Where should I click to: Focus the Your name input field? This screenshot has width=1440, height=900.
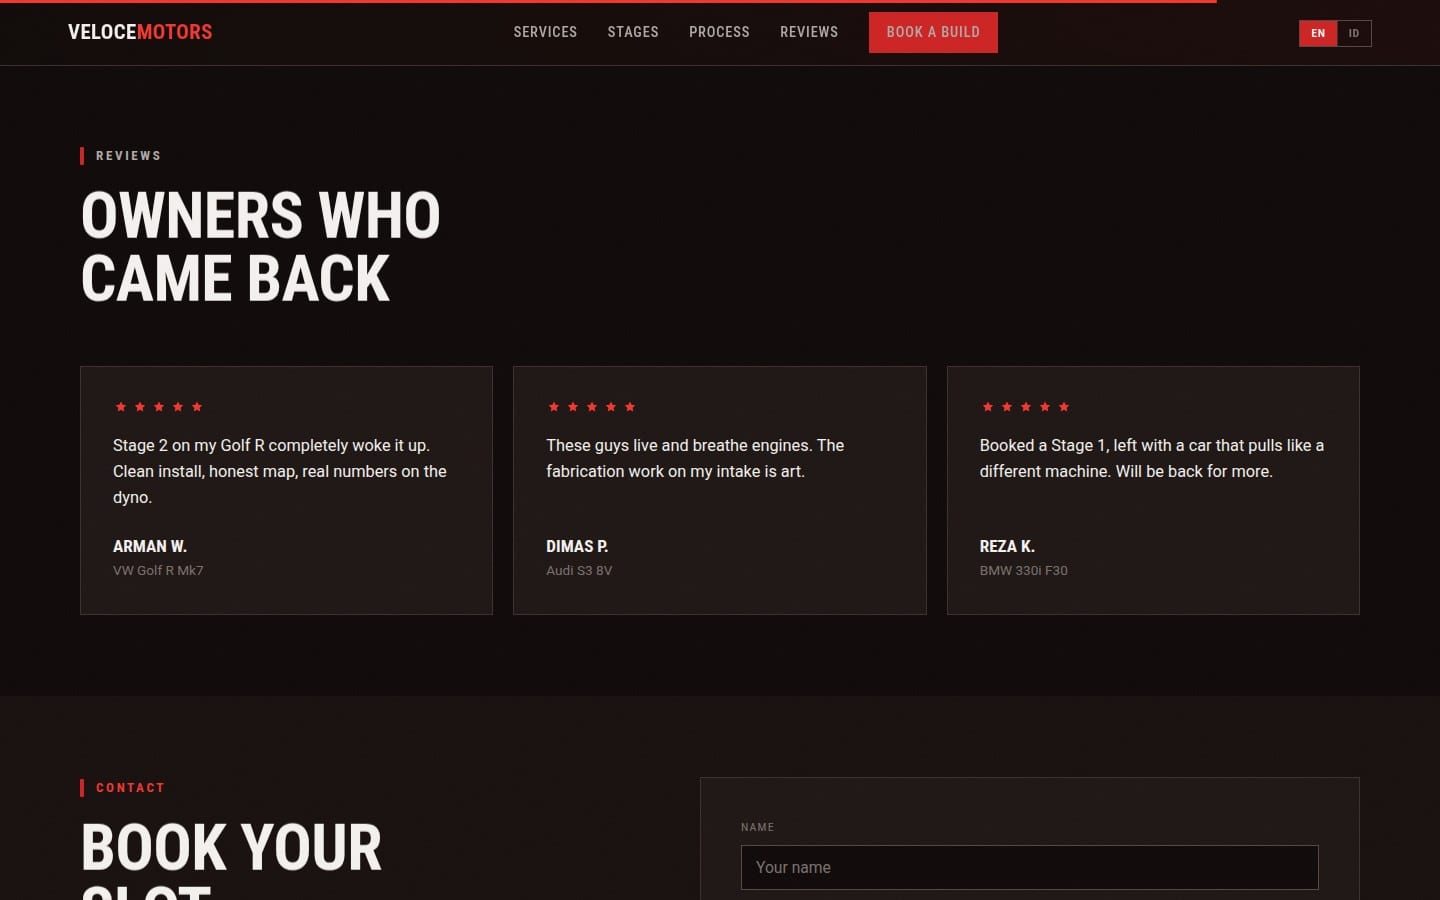click(1029, 867)
